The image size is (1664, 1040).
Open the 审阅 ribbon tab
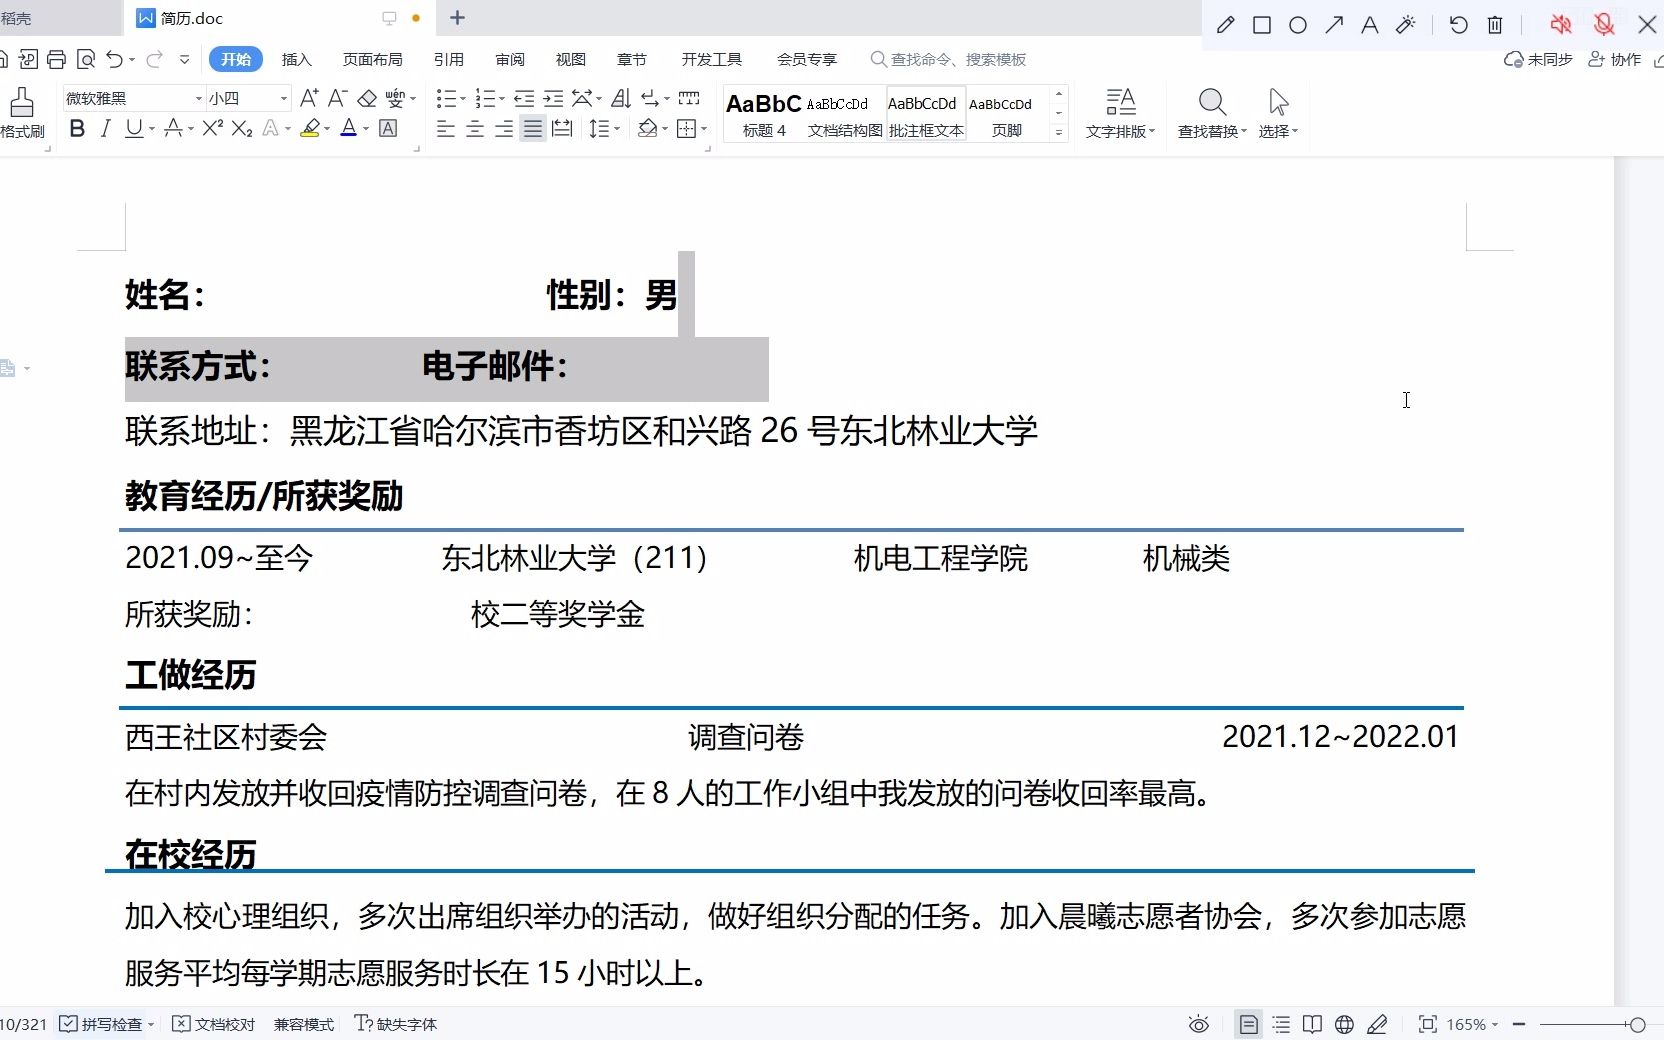coord(509,59)
